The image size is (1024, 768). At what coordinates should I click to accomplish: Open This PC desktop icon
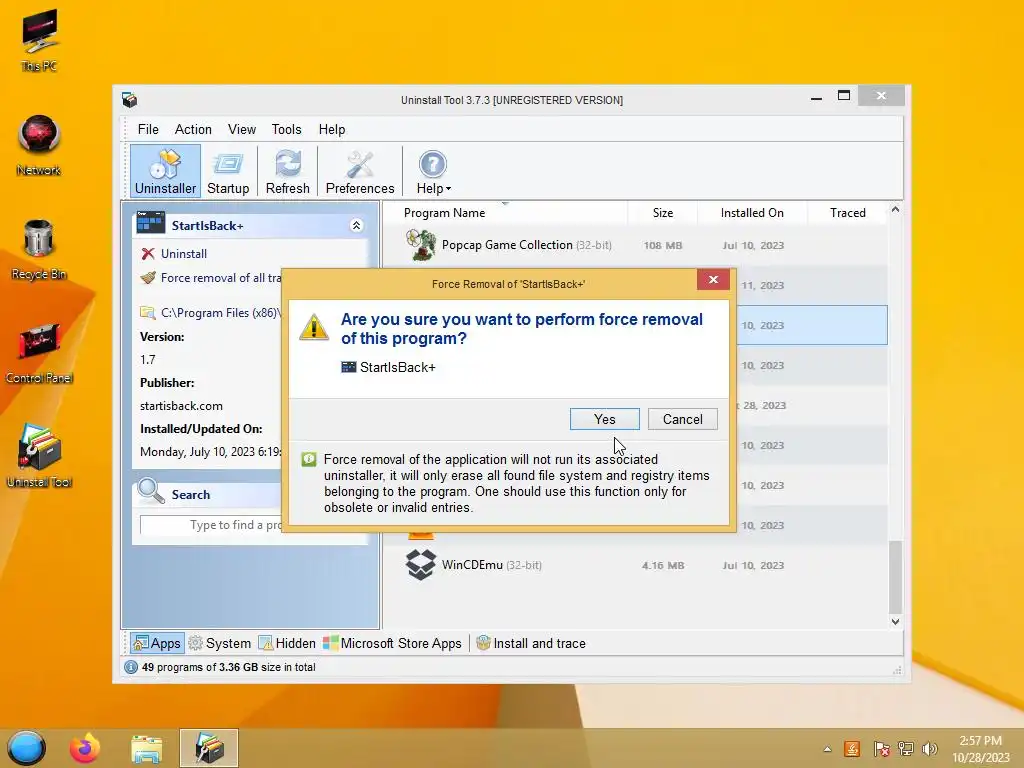(x=39, y=40)
